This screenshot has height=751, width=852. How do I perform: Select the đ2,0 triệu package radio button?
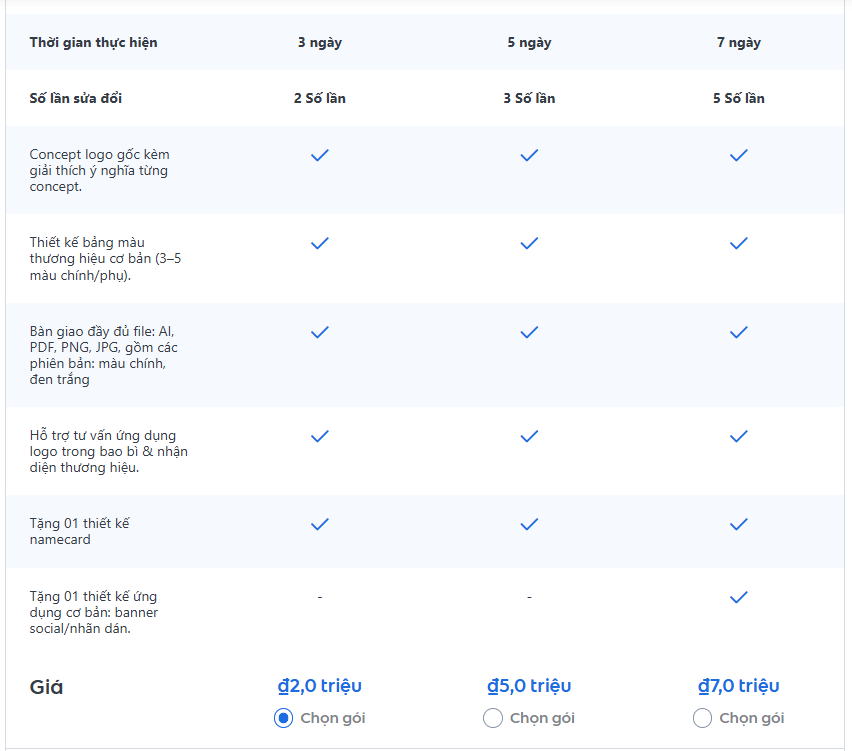[283, 718]
